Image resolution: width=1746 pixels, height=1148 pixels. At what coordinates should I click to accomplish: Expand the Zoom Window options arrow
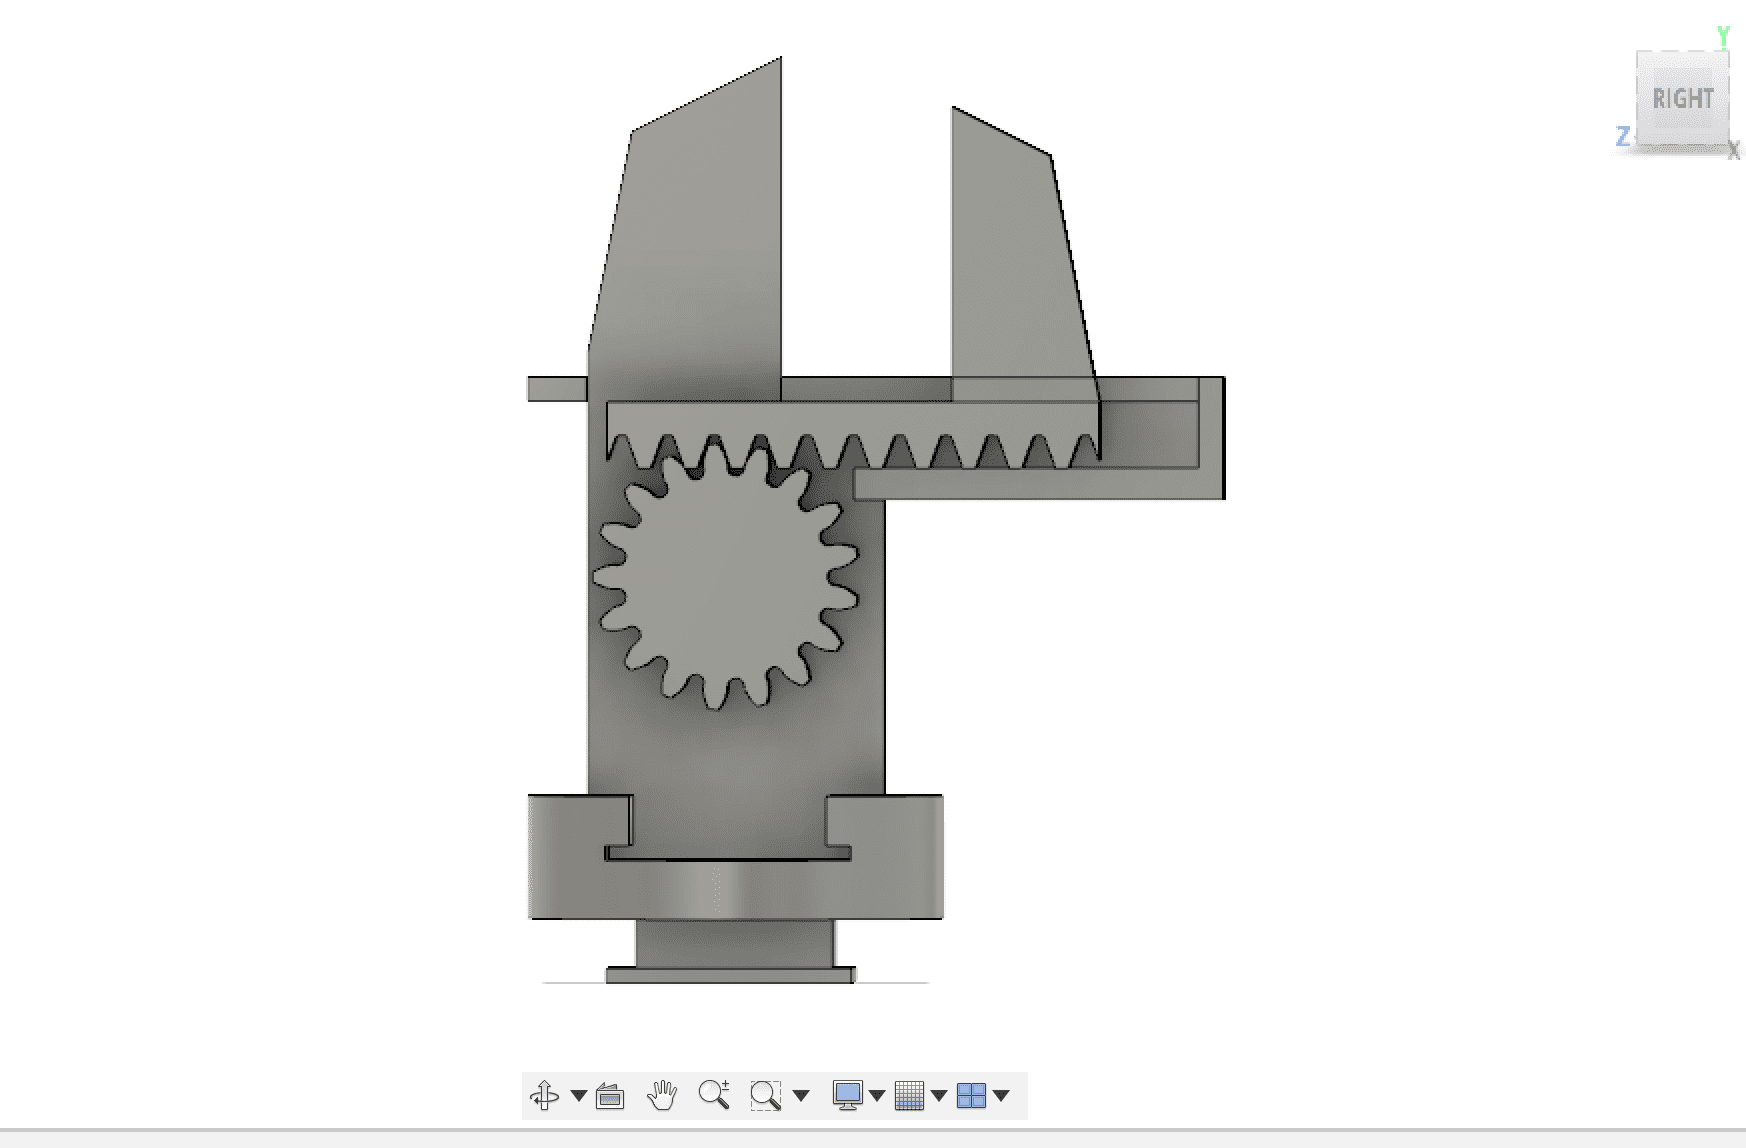click(x=800, y=1096)
